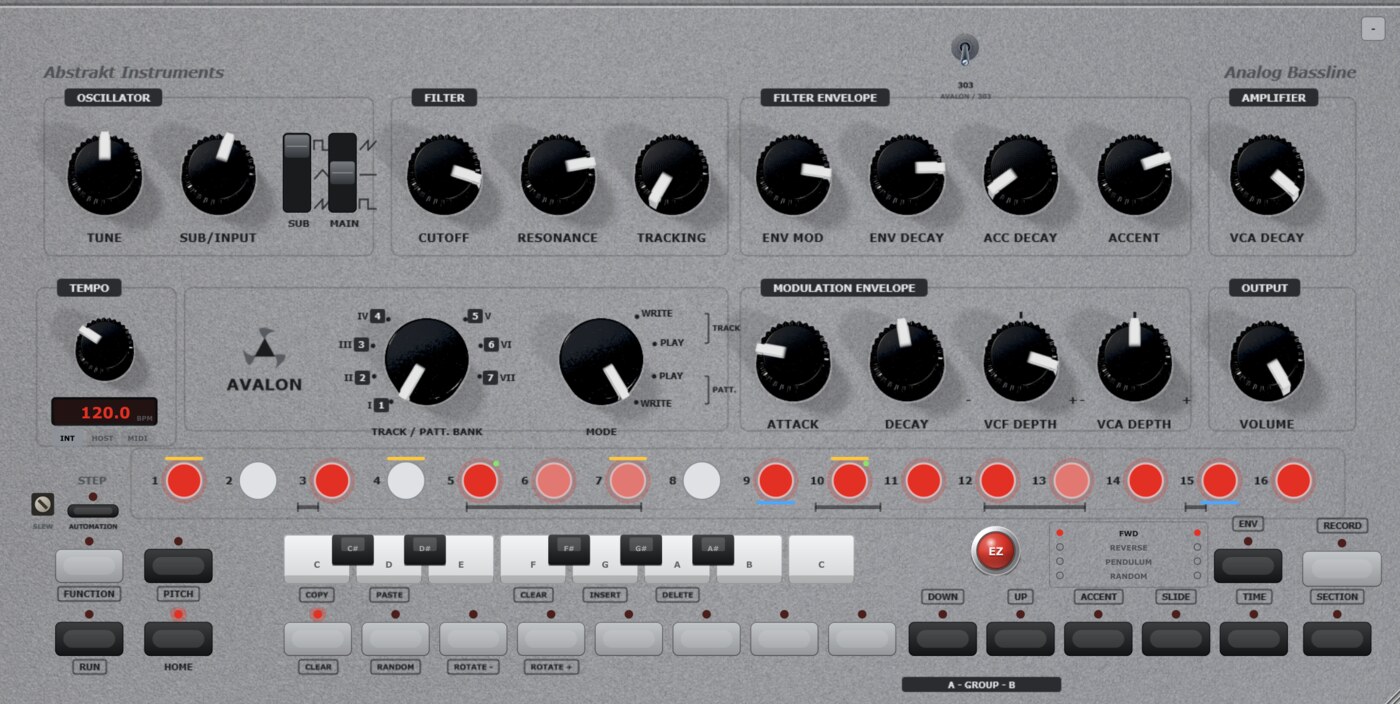Image resolution: width=1400 pixels, height=704 pixels.
Task: Select HOST sync mode
Action: click(x=103, y=438)
